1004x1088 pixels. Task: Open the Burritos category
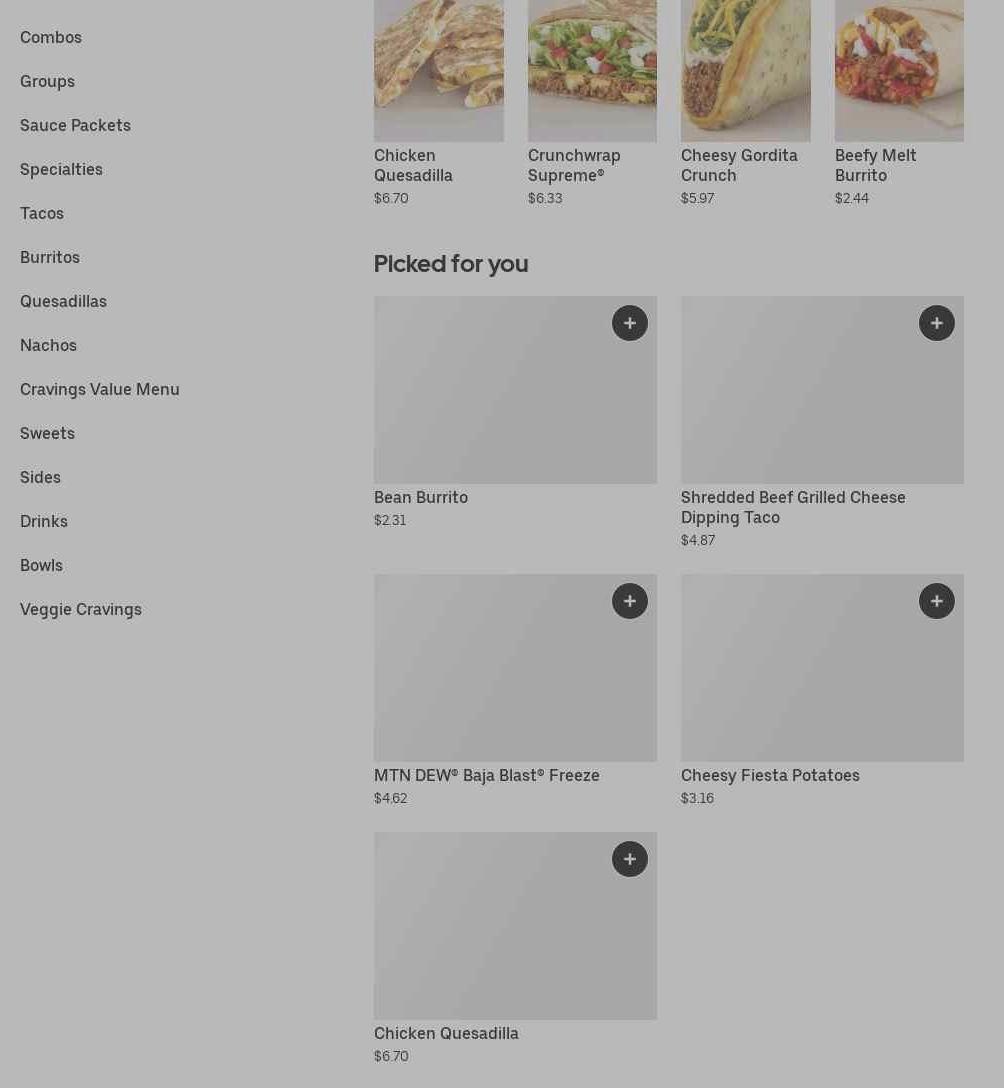(50, 257)
